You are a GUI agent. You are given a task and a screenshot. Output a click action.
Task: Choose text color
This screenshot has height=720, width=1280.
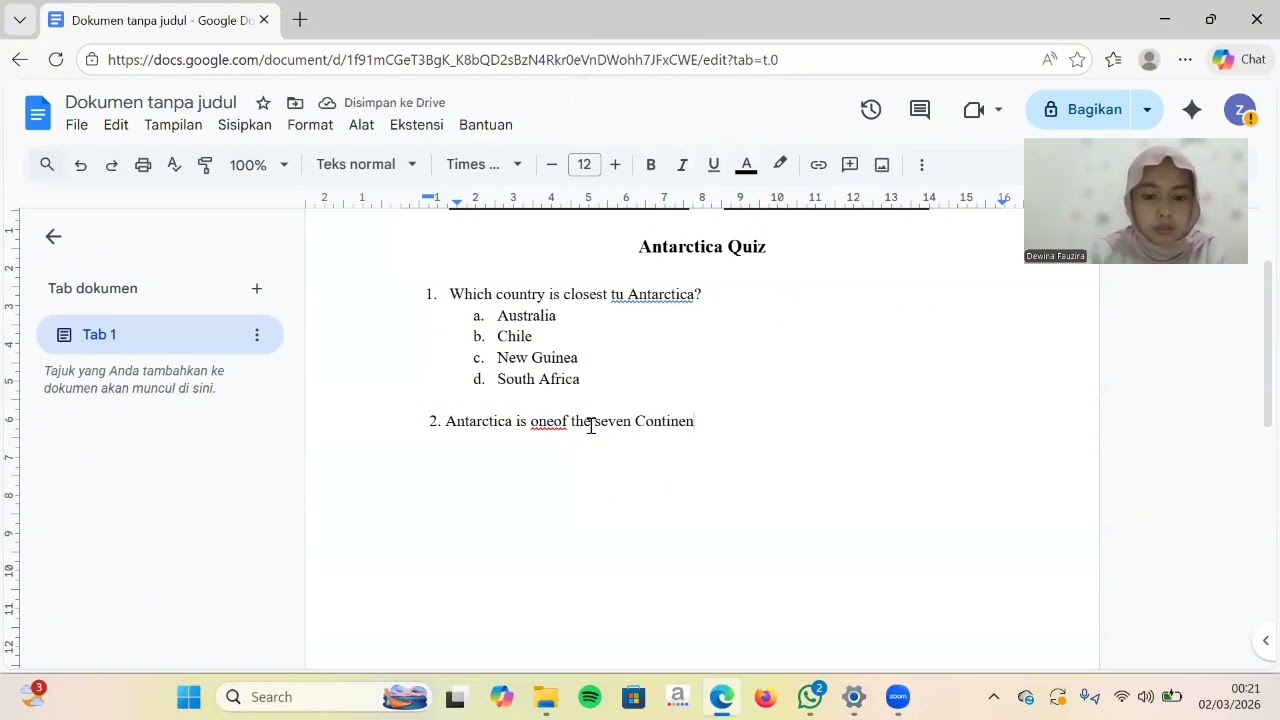point(746,165)
